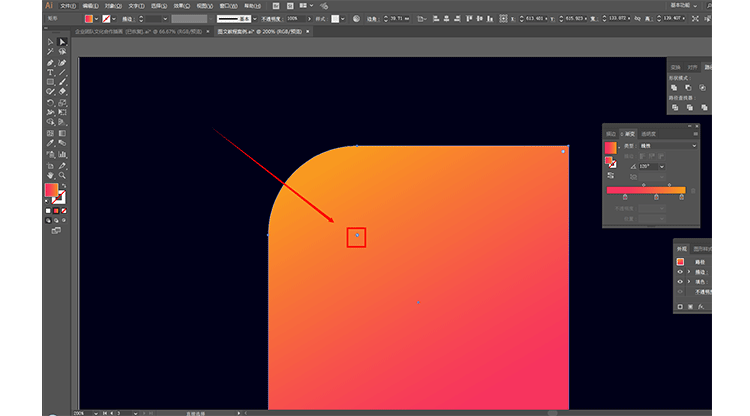The height and width of the screenshot is (416, 750).
Task: Toggle visibility of the opacity appearance row
Action: click(680, 293)
